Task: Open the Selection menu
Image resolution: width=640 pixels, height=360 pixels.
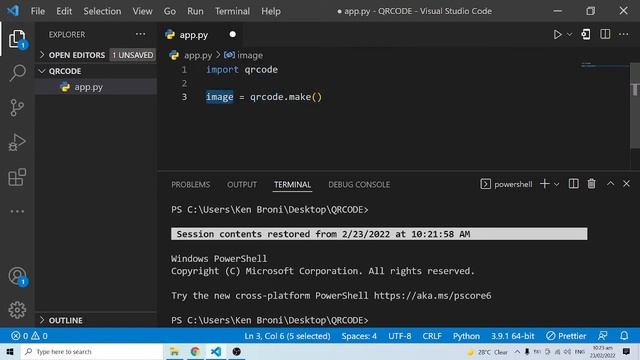Action: click(102, 11)
